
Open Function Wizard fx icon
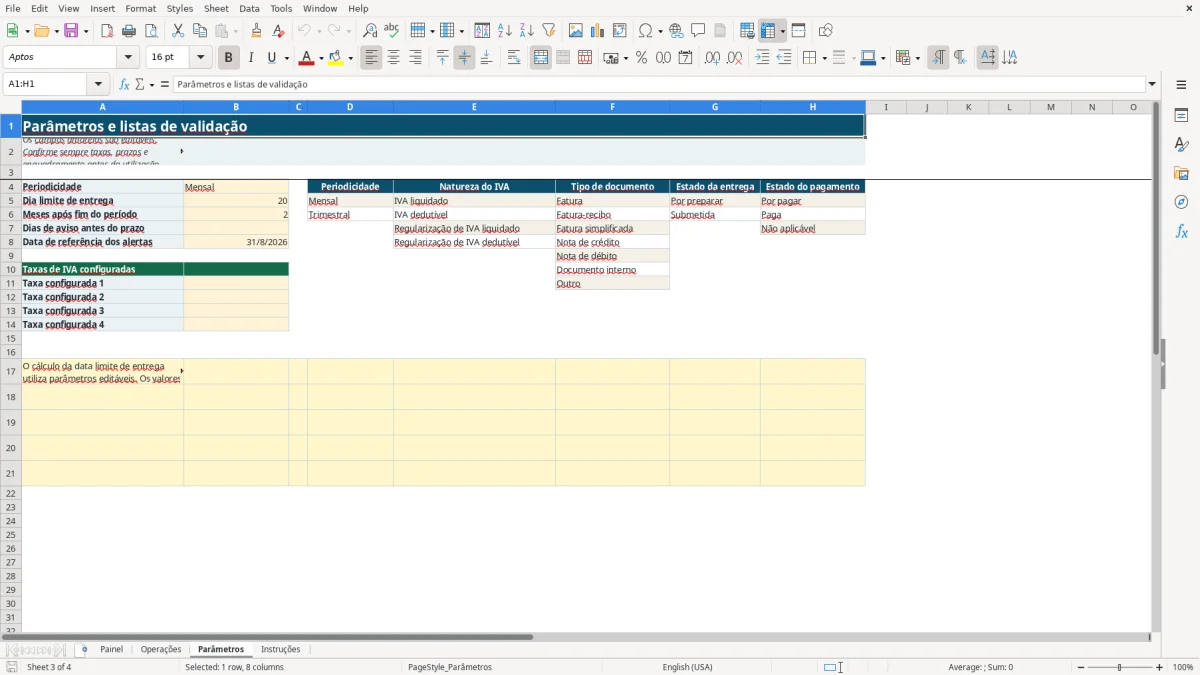point(125,84)
